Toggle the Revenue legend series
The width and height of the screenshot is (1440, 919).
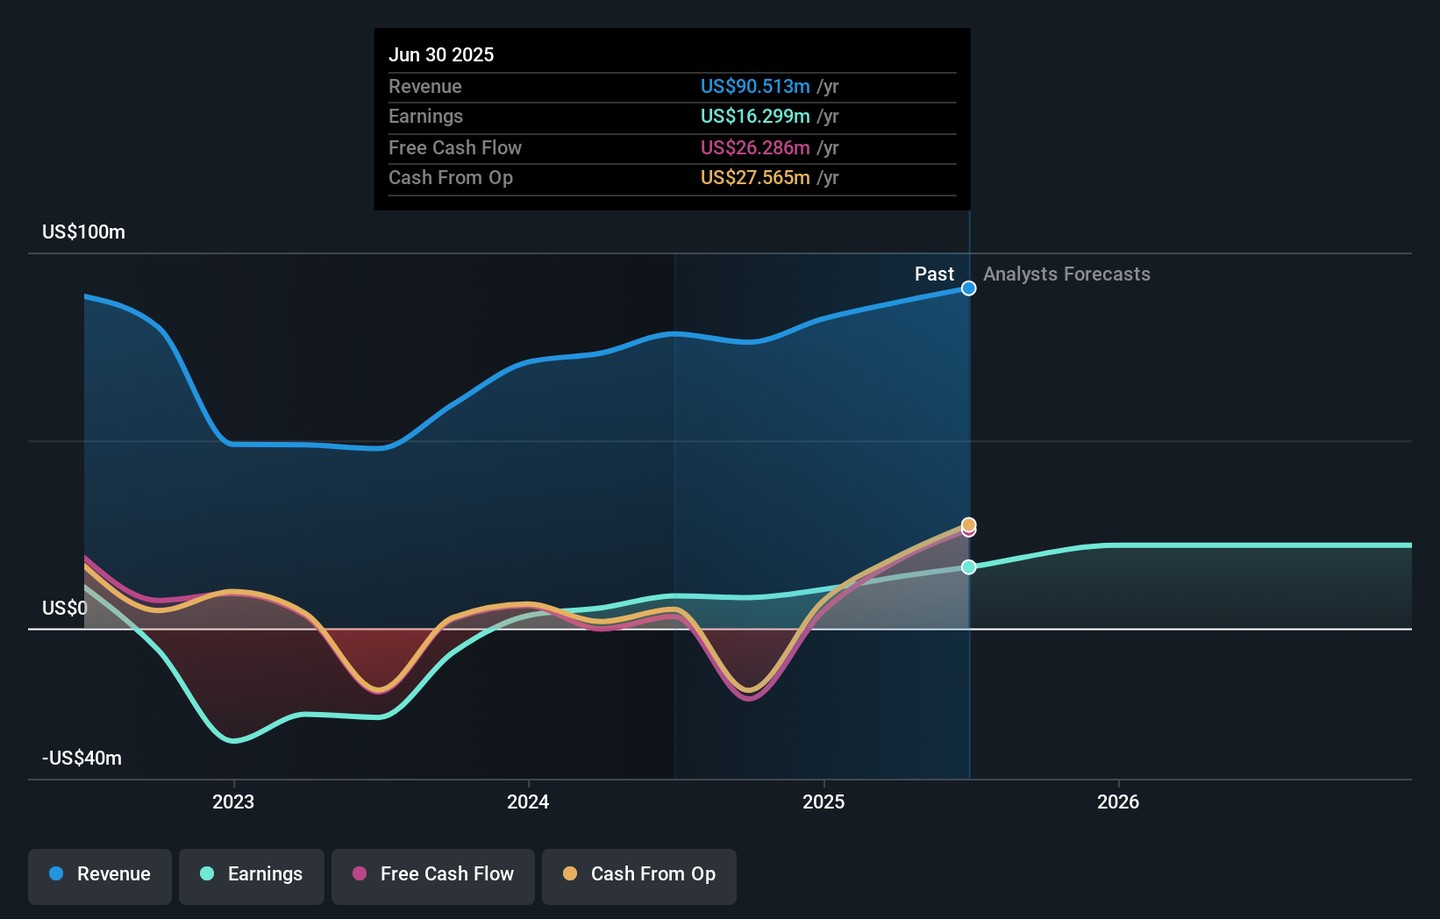pyautogui.click(x=100, y=874)
